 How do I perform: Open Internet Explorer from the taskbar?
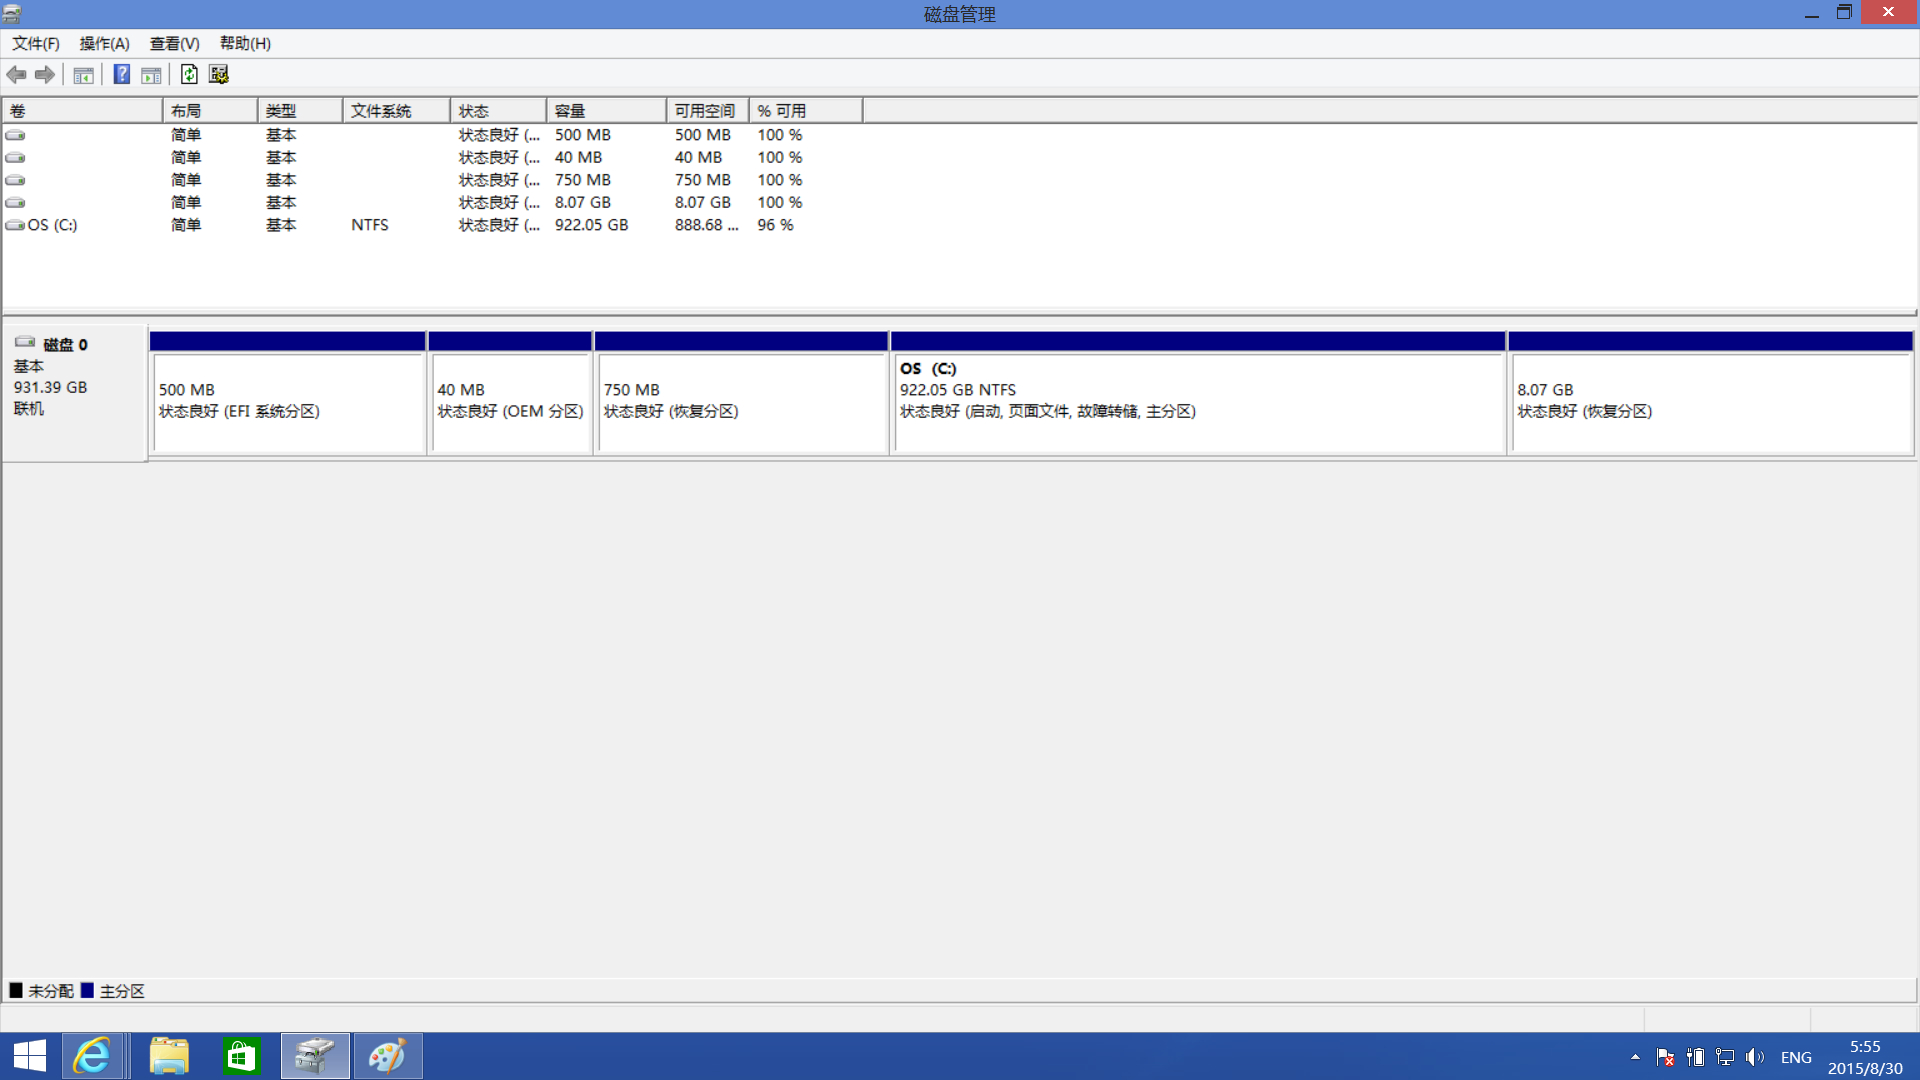coord(93,1056)
